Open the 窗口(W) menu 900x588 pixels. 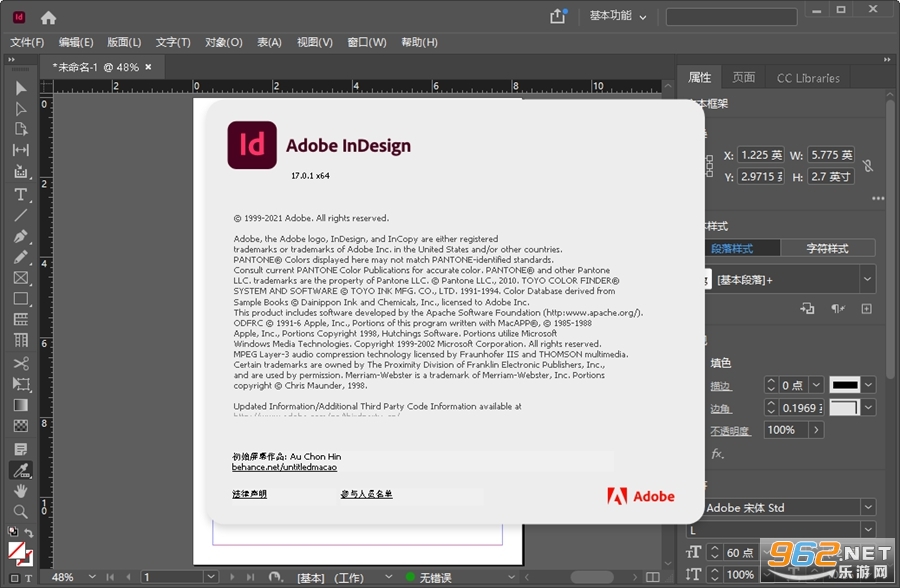(367, 42)
